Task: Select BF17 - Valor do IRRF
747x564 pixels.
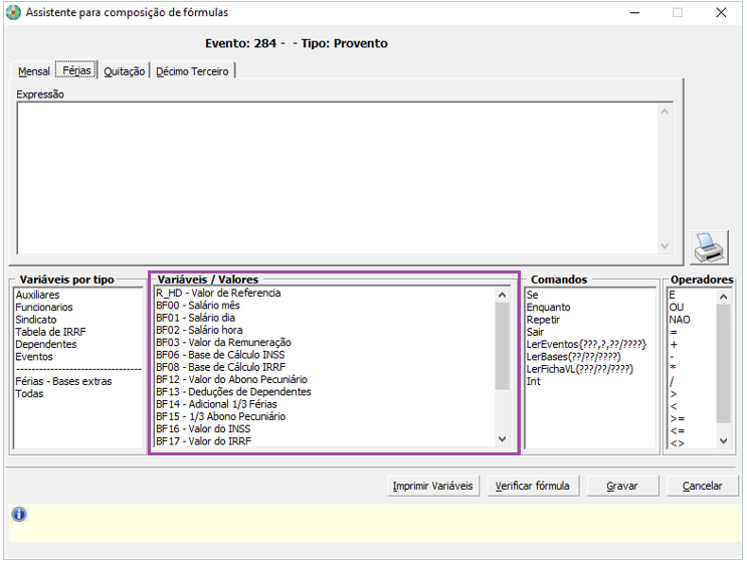Action: 203,442
